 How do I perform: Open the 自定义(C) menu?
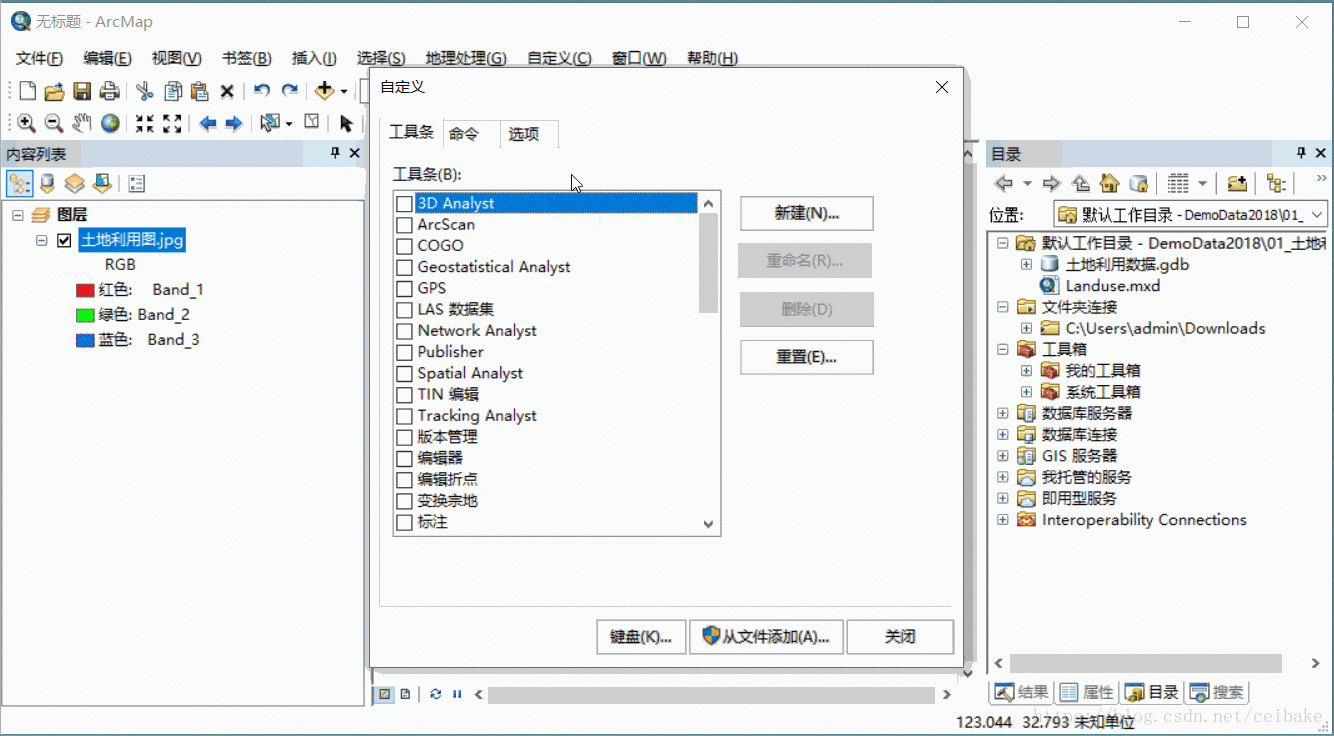coord(559,58)
